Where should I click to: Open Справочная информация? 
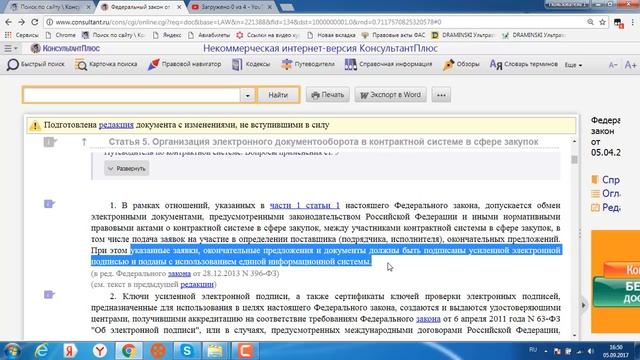(x=388, y=64)
